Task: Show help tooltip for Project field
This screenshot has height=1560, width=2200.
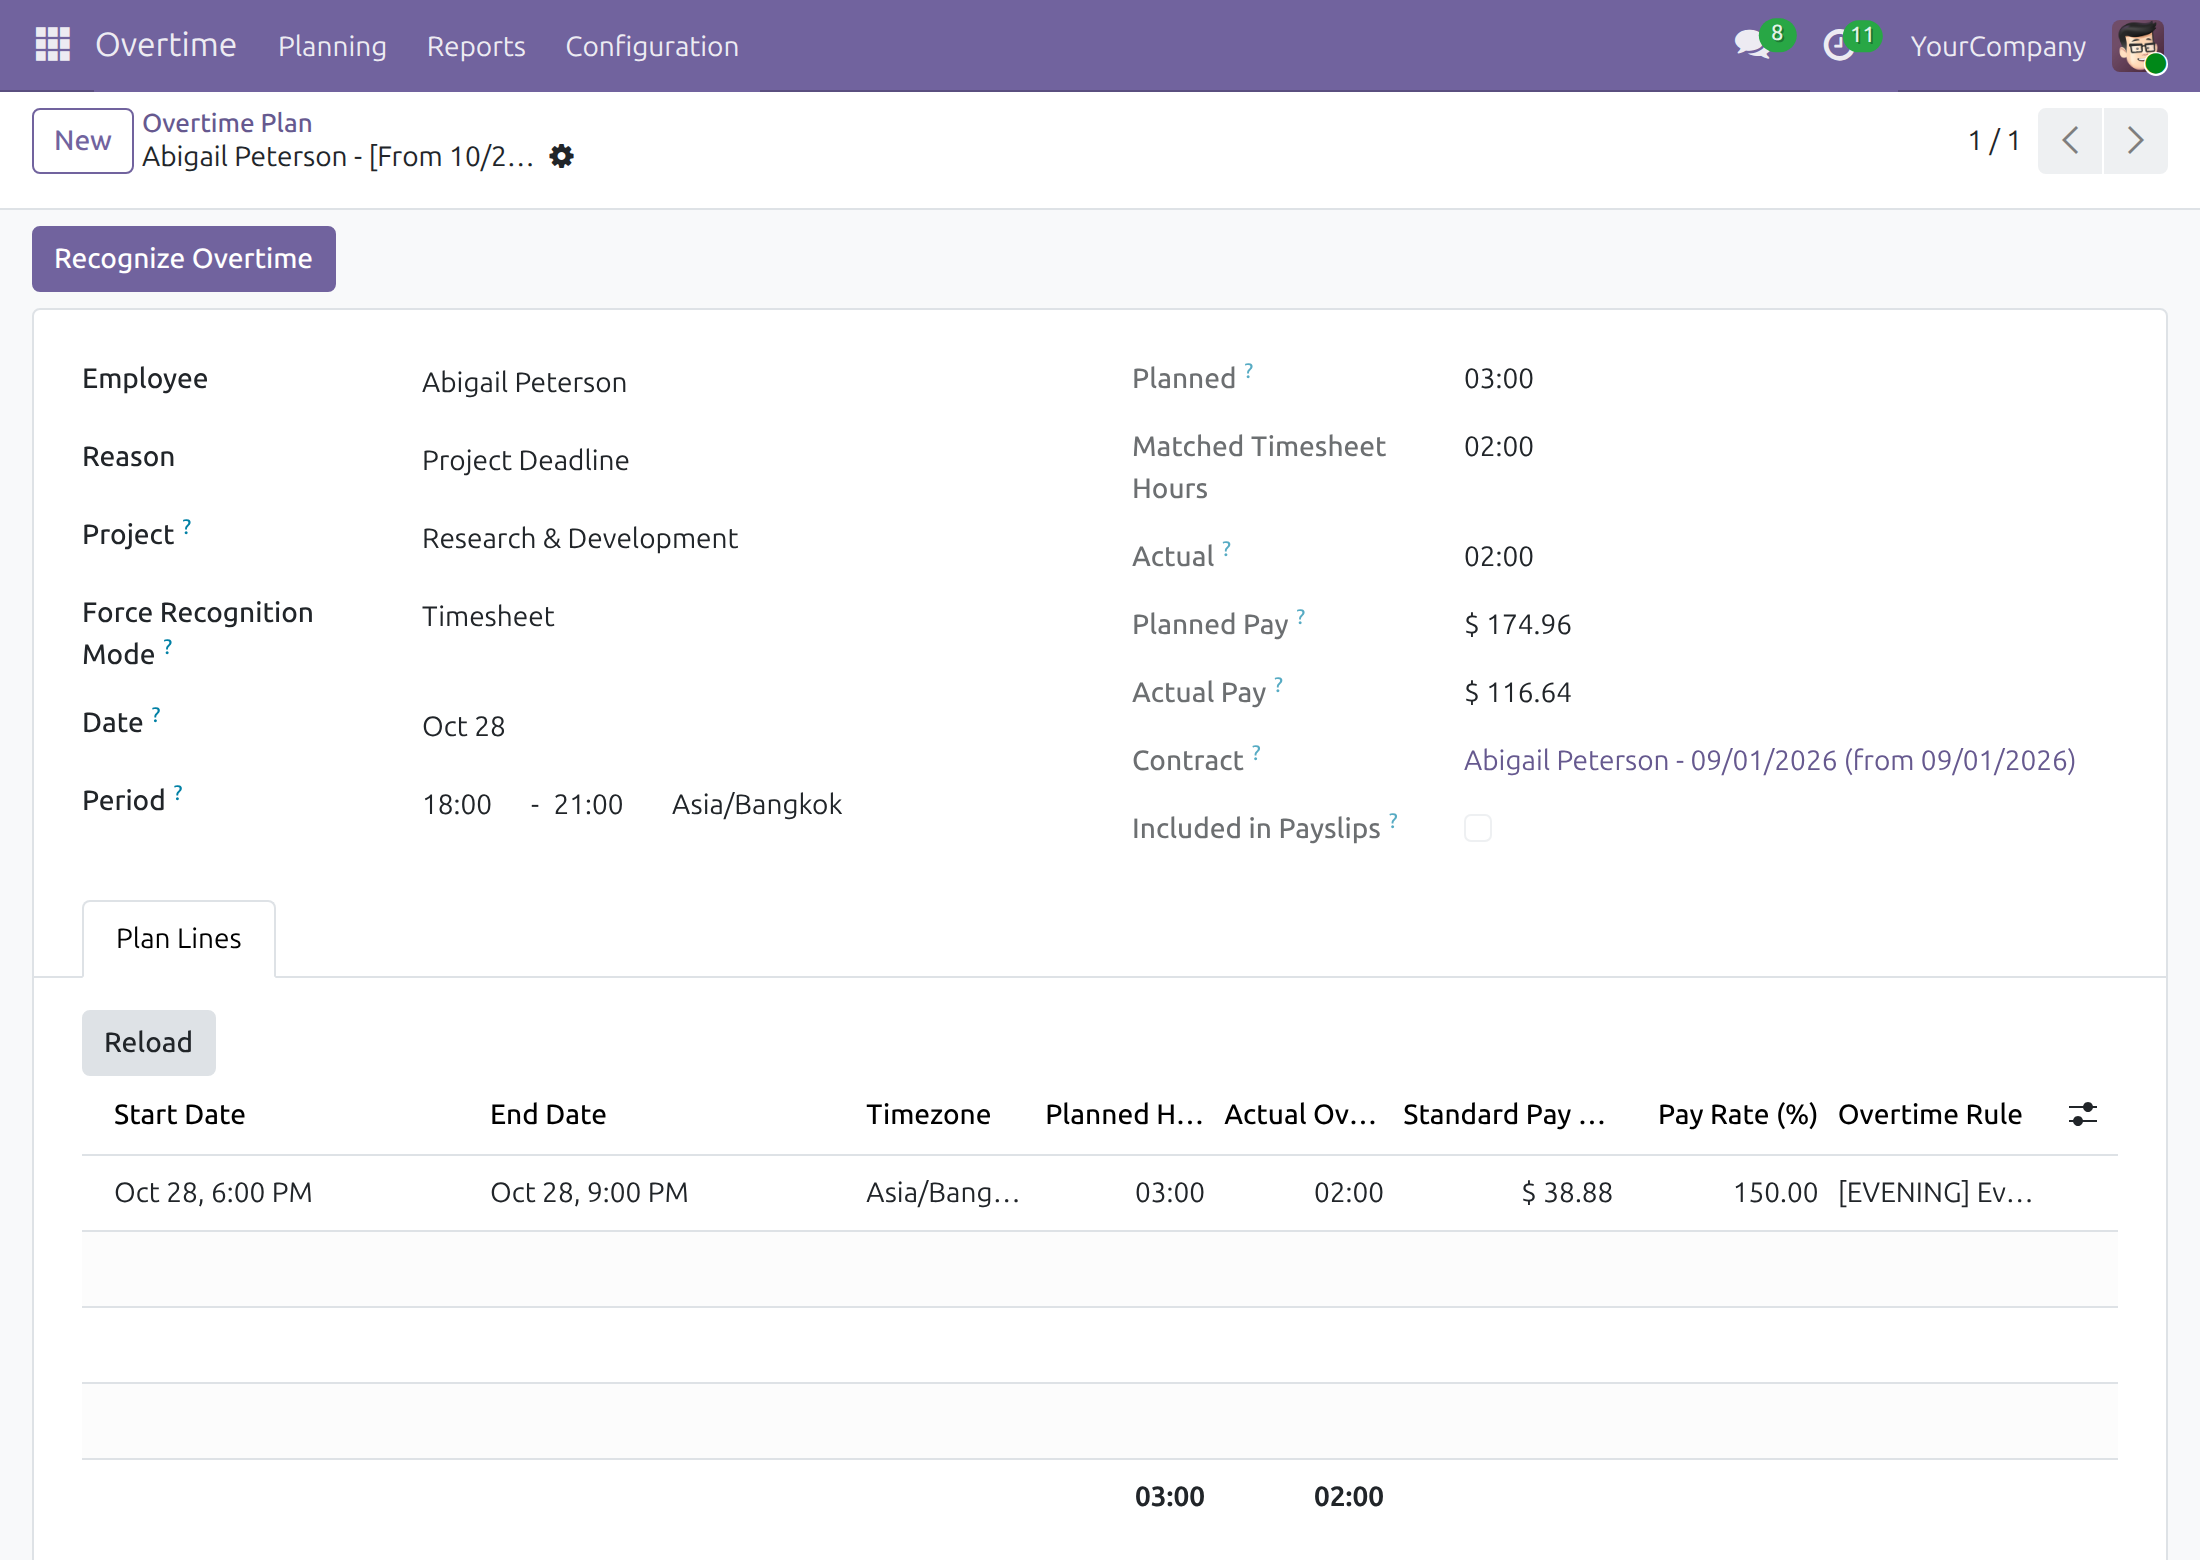Action: tap(187, 526)
